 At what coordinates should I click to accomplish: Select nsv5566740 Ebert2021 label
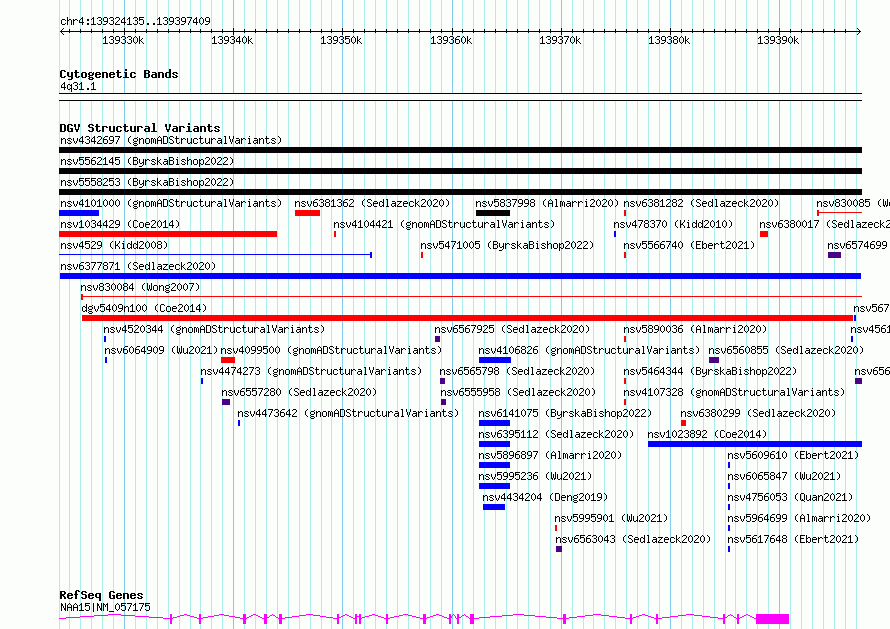point(690,245)
